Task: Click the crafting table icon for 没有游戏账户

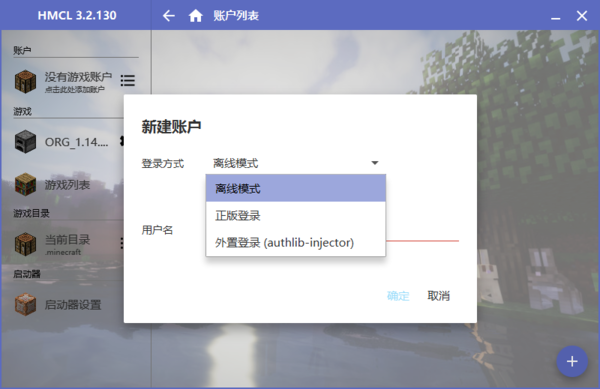Action: pyautogui.click(x=25, y=81)
